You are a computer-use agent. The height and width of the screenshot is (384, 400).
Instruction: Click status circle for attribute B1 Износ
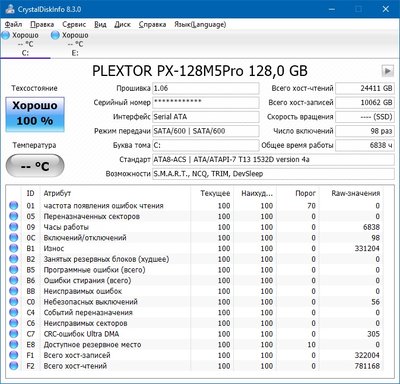[14, 248]
